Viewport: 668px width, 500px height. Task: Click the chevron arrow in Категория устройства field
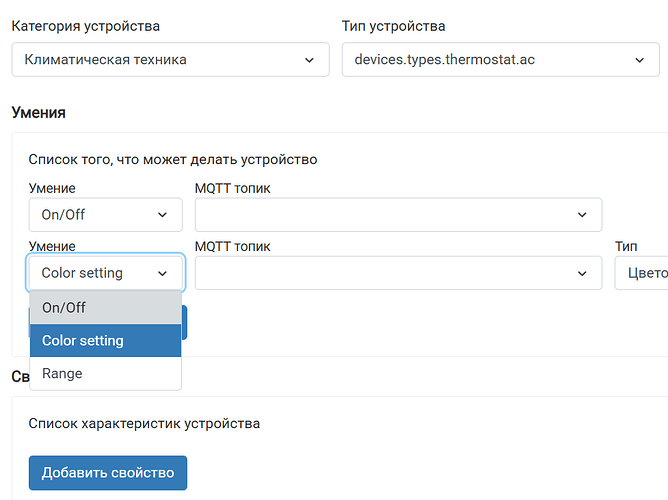pos(309,60)
